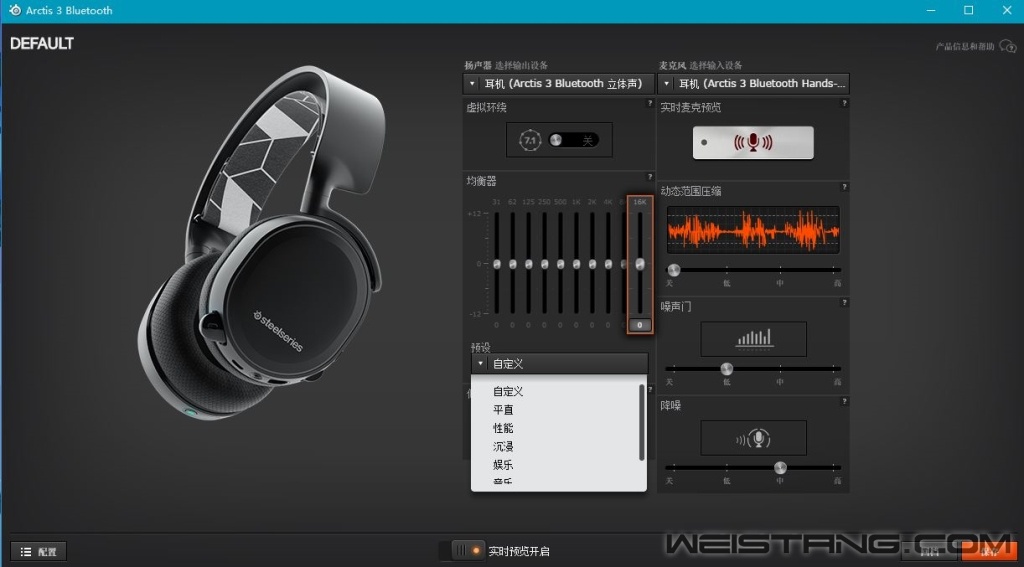Click the highlighted 16K equalizer slider knob
Viewport: 1024px width, 567px height.
tap(640, 263)
